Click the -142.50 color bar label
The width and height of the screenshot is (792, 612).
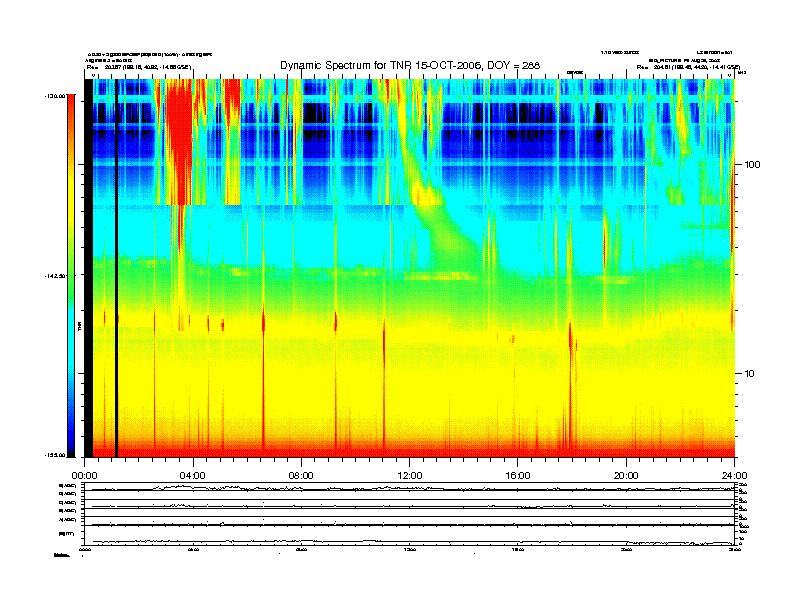click(56, 276)
